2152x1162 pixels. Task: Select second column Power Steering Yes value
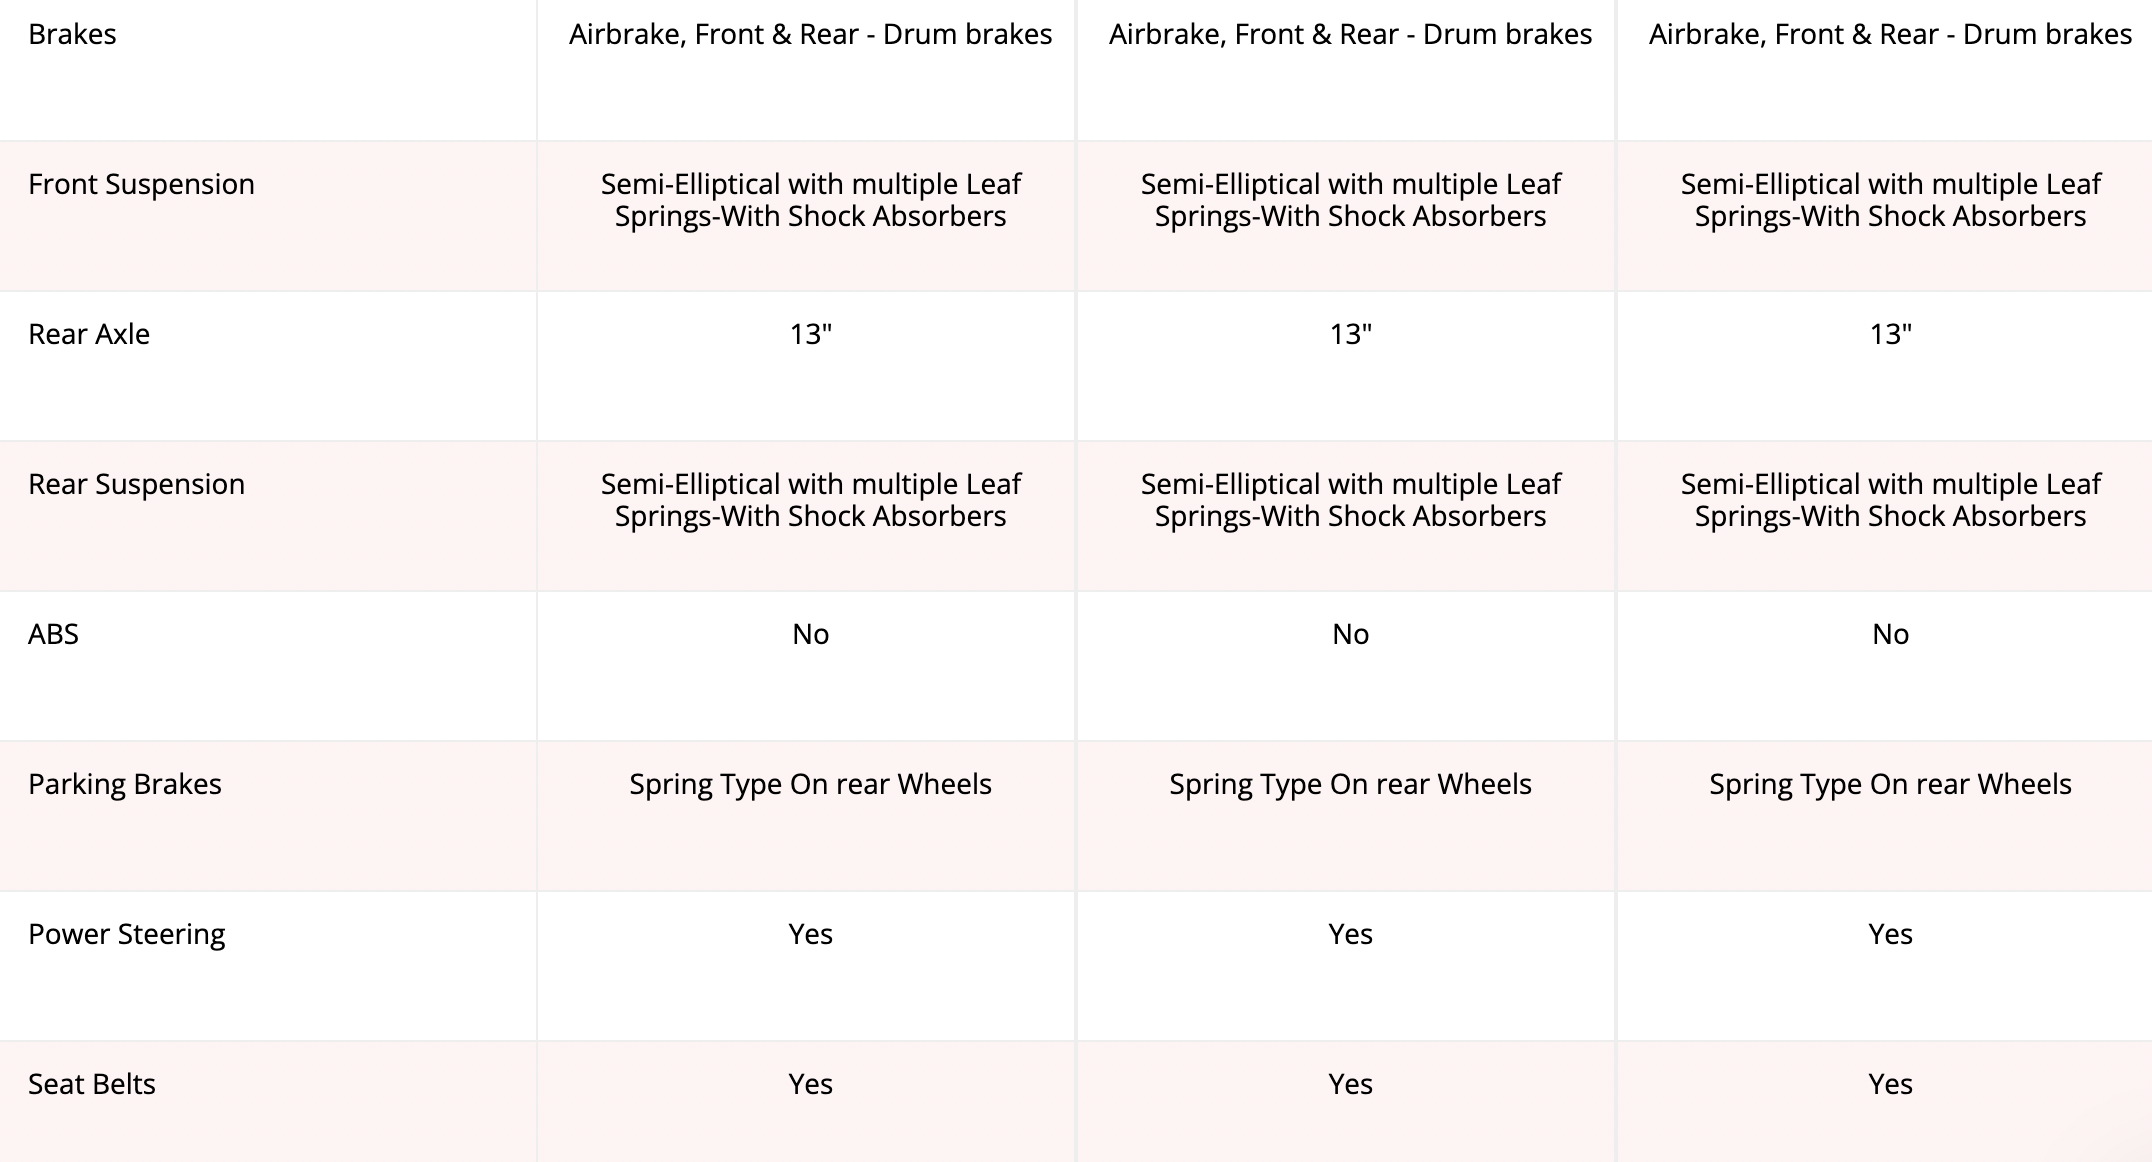pos(1350,934)
